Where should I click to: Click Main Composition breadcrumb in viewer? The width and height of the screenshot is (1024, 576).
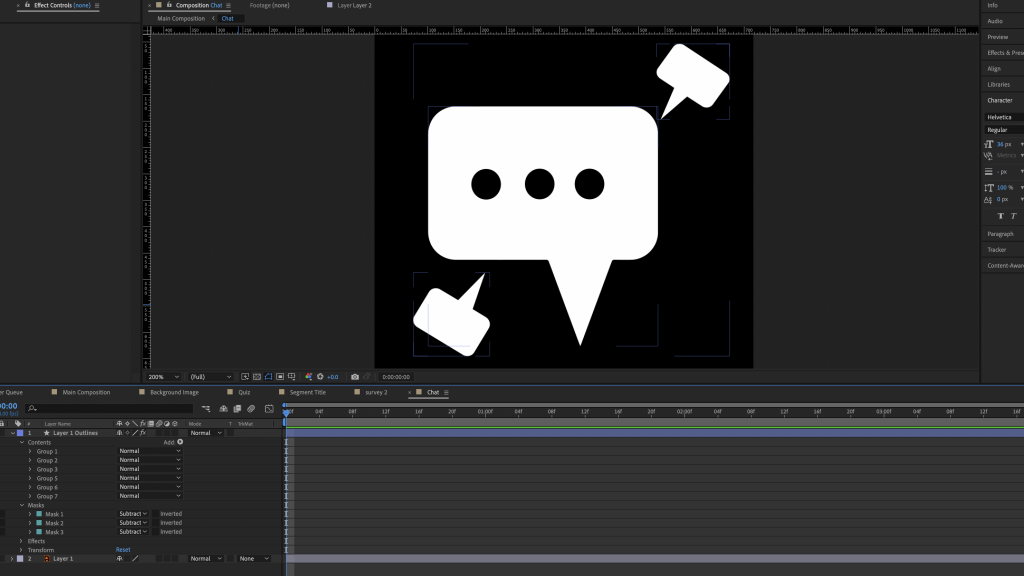pyautogui.click(x=181, y=18)
